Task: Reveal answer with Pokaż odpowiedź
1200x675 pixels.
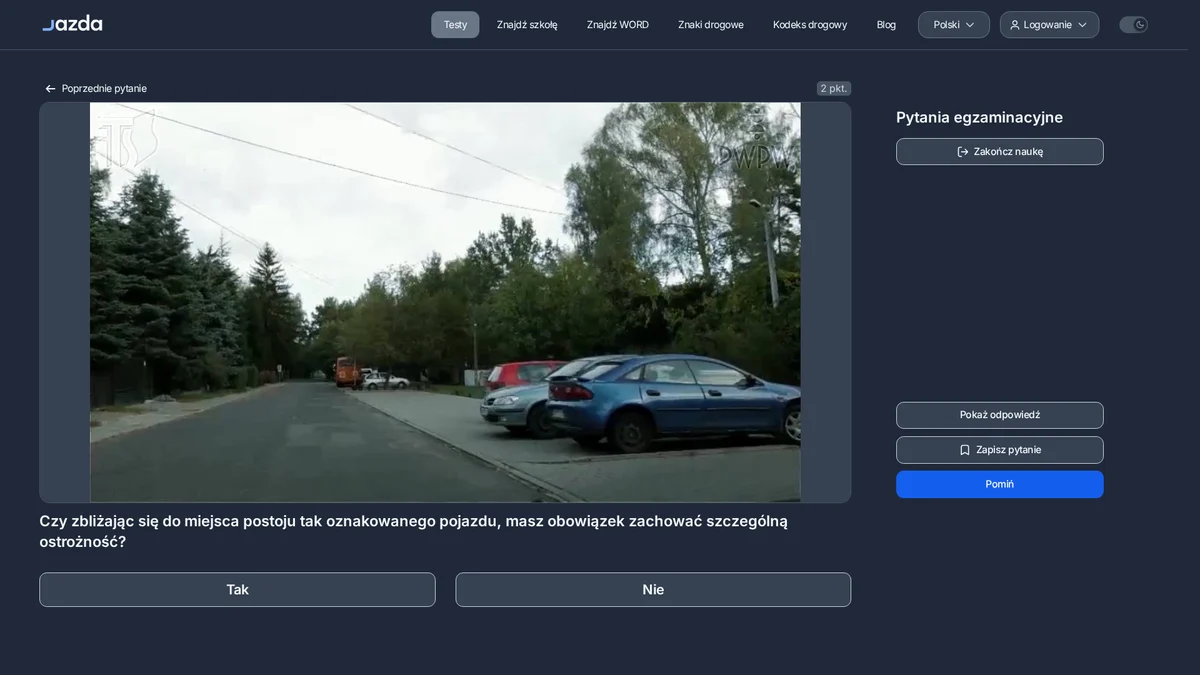Action: coord(1000,415)
